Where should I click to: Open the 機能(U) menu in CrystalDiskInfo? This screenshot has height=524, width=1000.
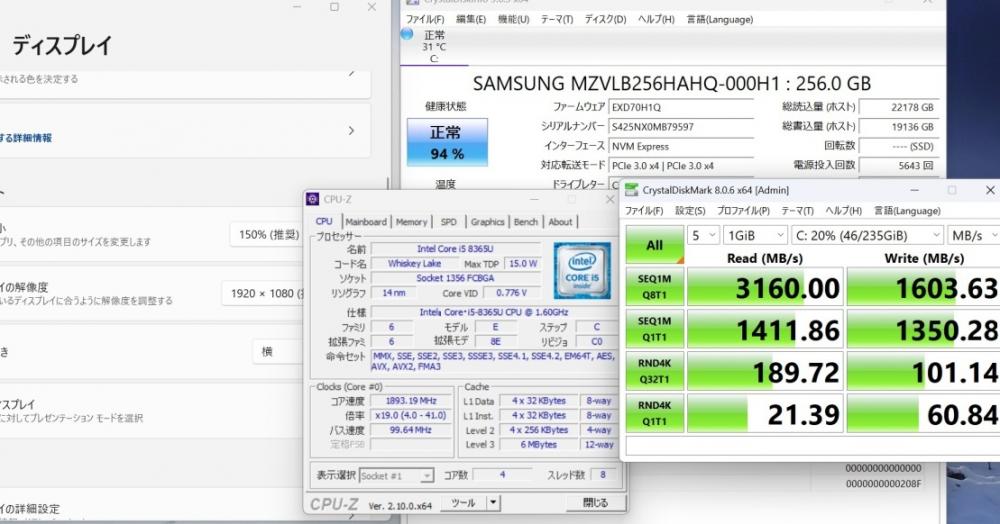coord(513,19)
